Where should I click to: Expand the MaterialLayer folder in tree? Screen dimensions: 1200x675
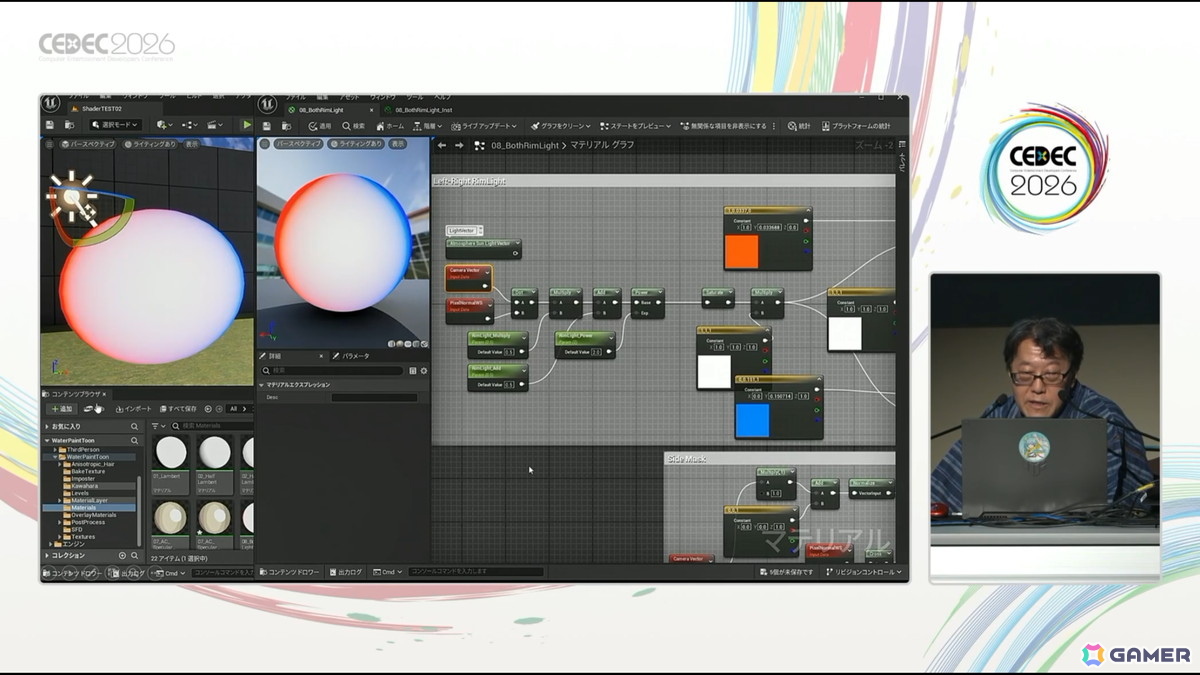(x=61, y=500)
